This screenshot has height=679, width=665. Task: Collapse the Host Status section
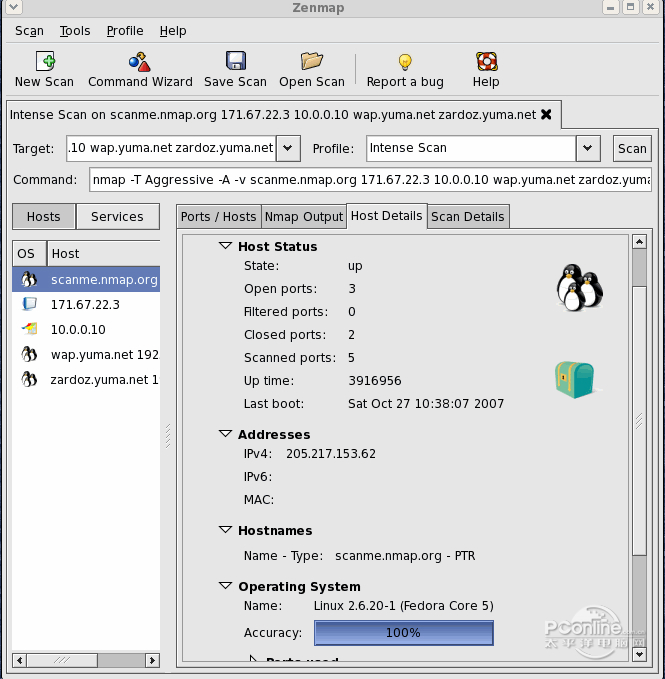click(225, 246)
